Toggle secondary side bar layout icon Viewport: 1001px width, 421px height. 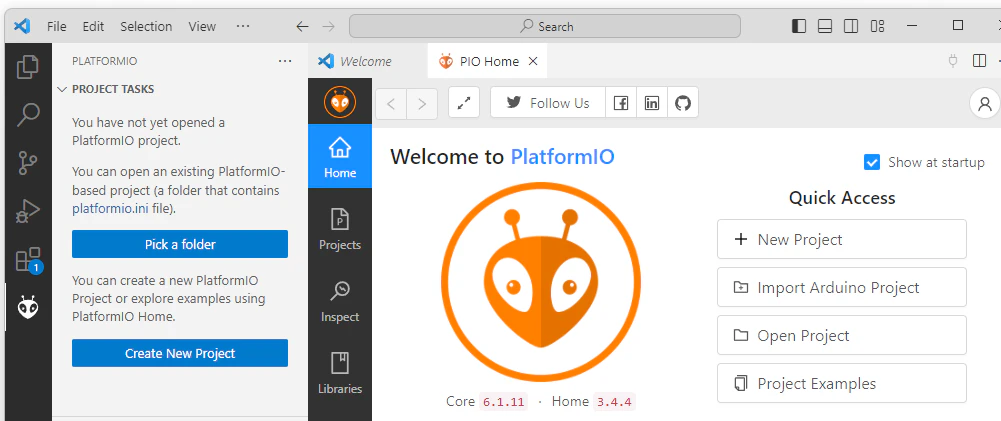(851, 26)
